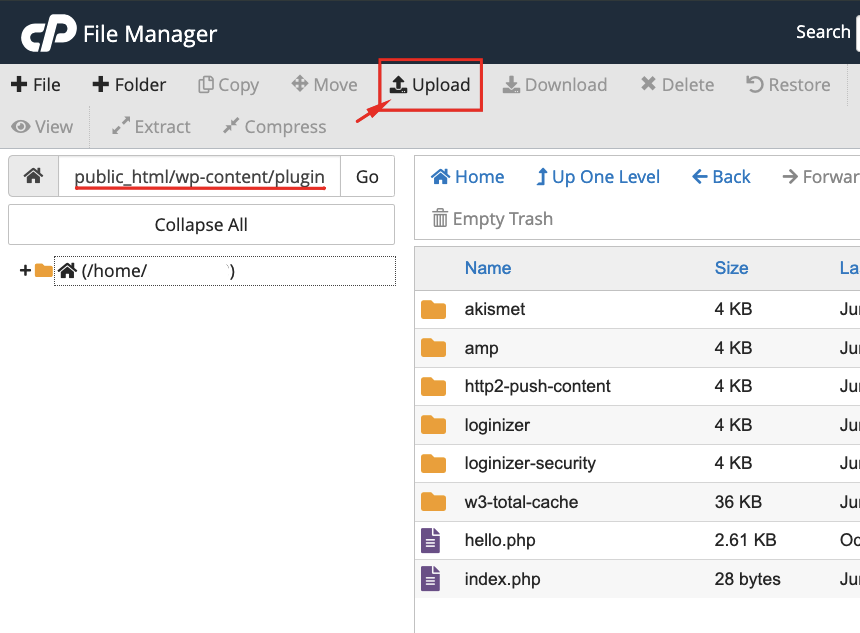Image resolution: width=860 pixels, height=633 pixels.
Task: Select the amp folder icon
Action: pyautogui.click(x=433, y=348)
